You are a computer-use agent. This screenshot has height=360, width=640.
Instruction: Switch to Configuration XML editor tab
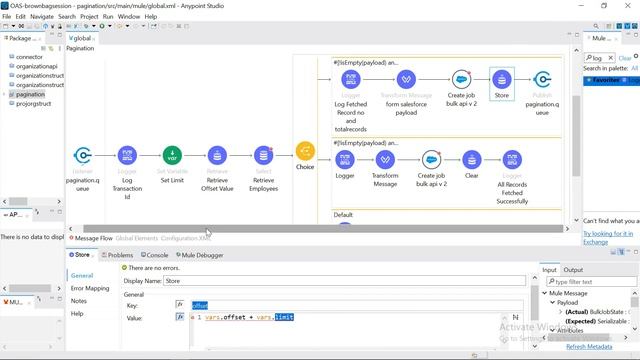(x=186, y=238)
